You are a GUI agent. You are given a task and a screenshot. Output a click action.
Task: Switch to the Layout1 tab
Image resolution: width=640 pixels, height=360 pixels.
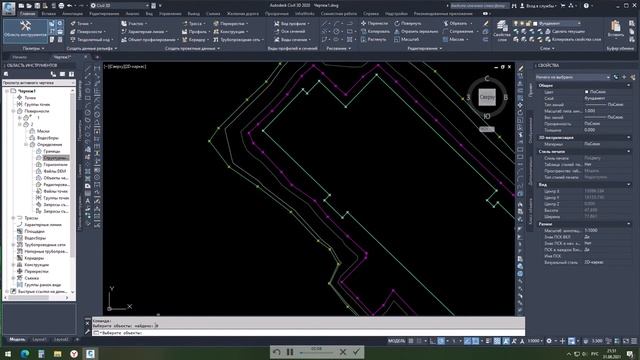[39, 340]
